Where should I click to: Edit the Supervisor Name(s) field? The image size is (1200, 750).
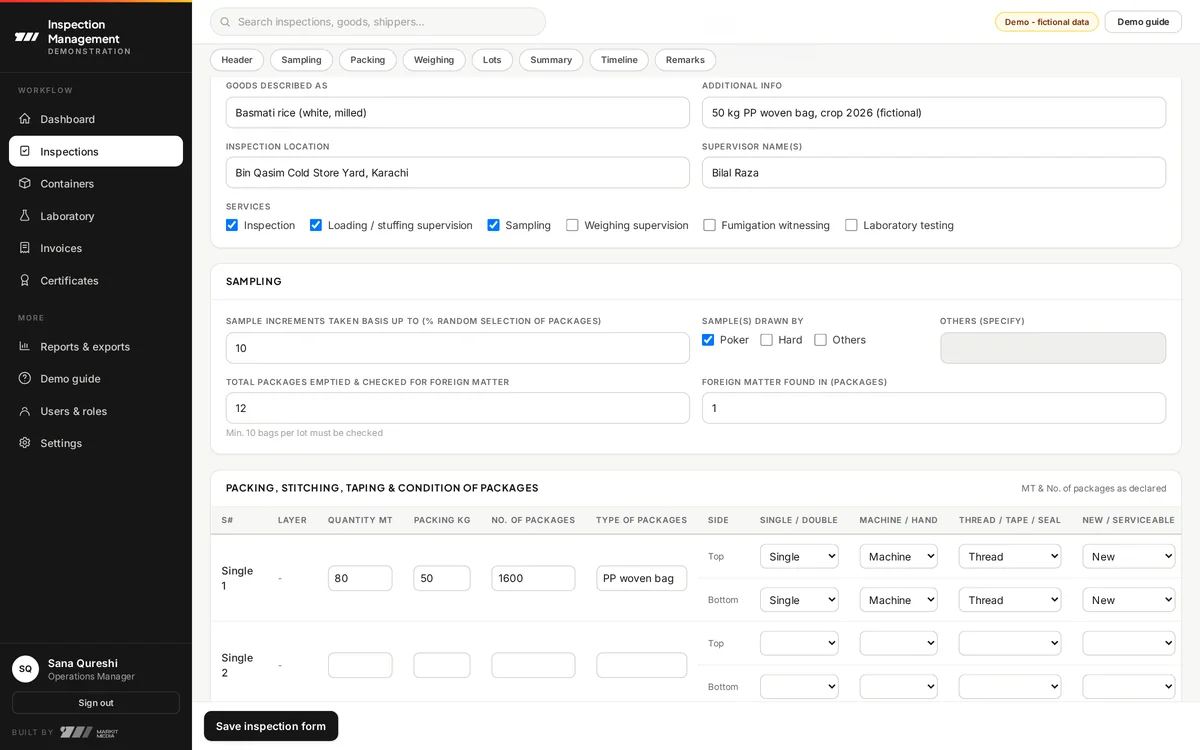click(x=934, y=173)
